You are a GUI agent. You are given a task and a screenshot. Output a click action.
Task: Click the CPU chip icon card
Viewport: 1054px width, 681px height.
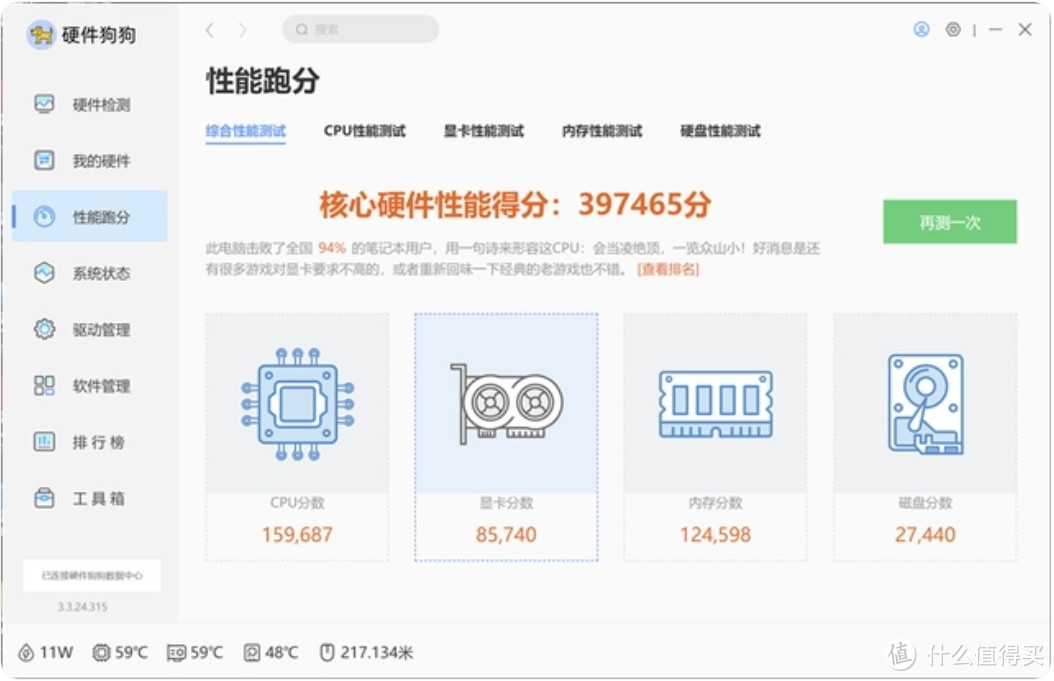point(297,403)
